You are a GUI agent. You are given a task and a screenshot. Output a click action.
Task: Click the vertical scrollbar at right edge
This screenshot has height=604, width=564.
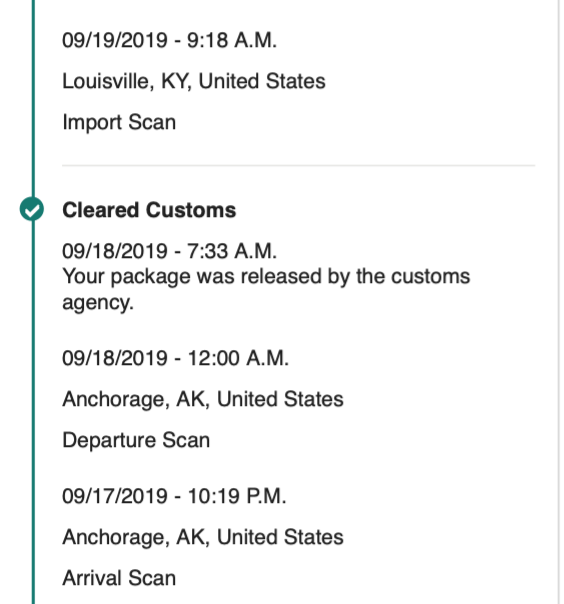558,302
